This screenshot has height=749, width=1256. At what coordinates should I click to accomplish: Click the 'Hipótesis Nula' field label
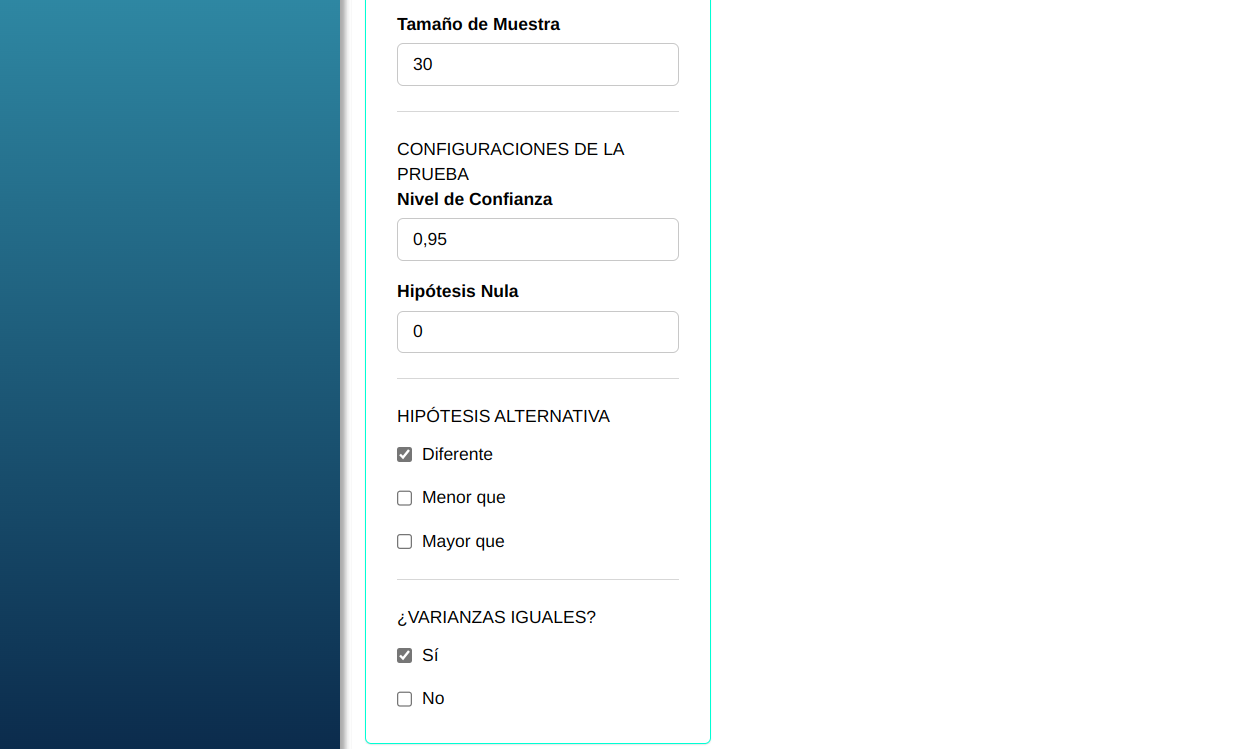click(457, 291)
